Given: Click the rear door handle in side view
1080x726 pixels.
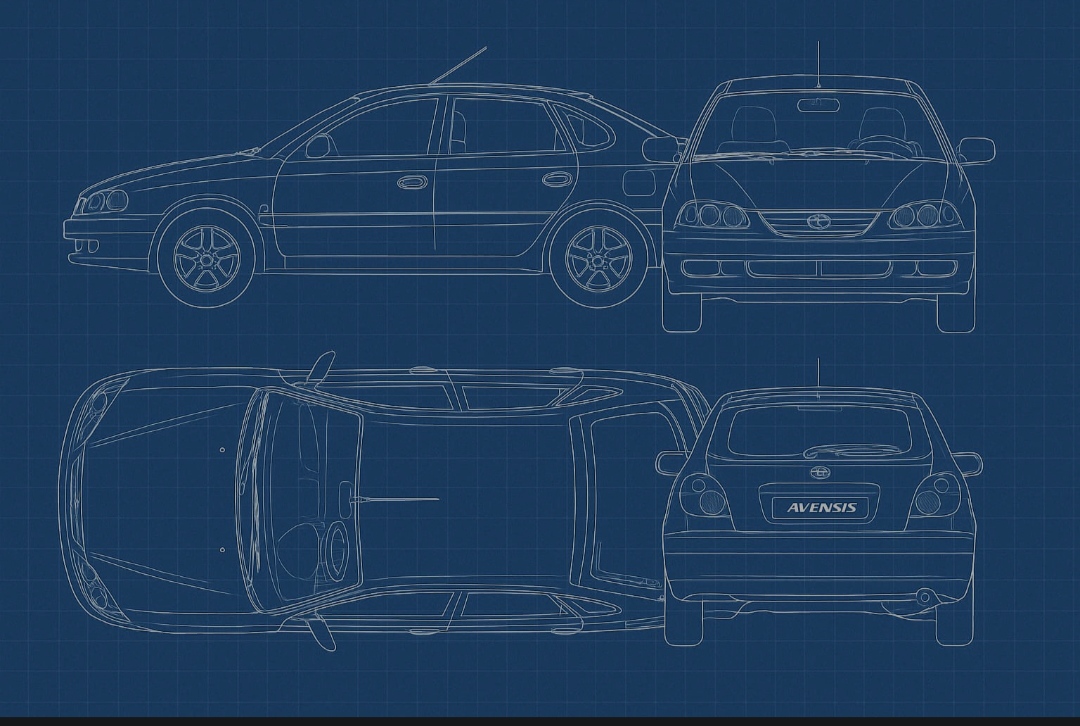Looking at the screenshot, I should click(557, 180).
